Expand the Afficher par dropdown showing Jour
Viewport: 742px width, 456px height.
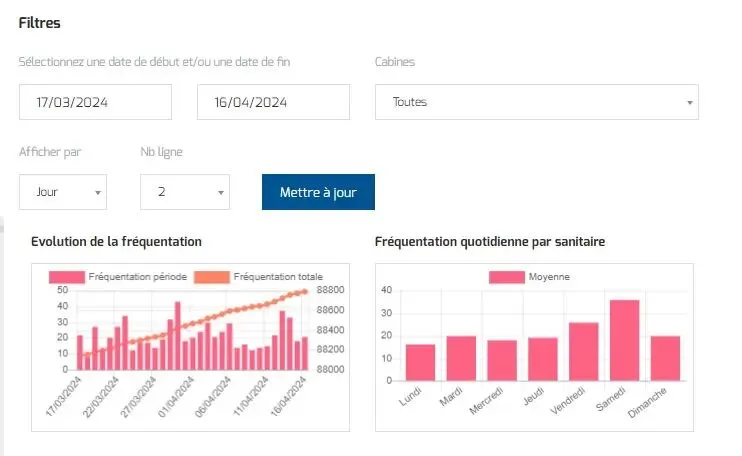click(63, 192)
